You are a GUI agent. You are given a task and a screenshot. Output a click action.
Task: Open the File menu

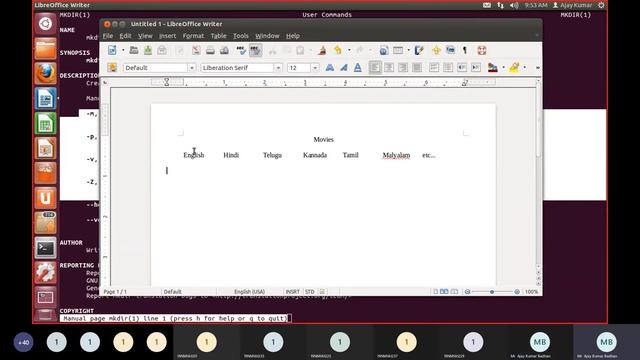click(108, 36)
